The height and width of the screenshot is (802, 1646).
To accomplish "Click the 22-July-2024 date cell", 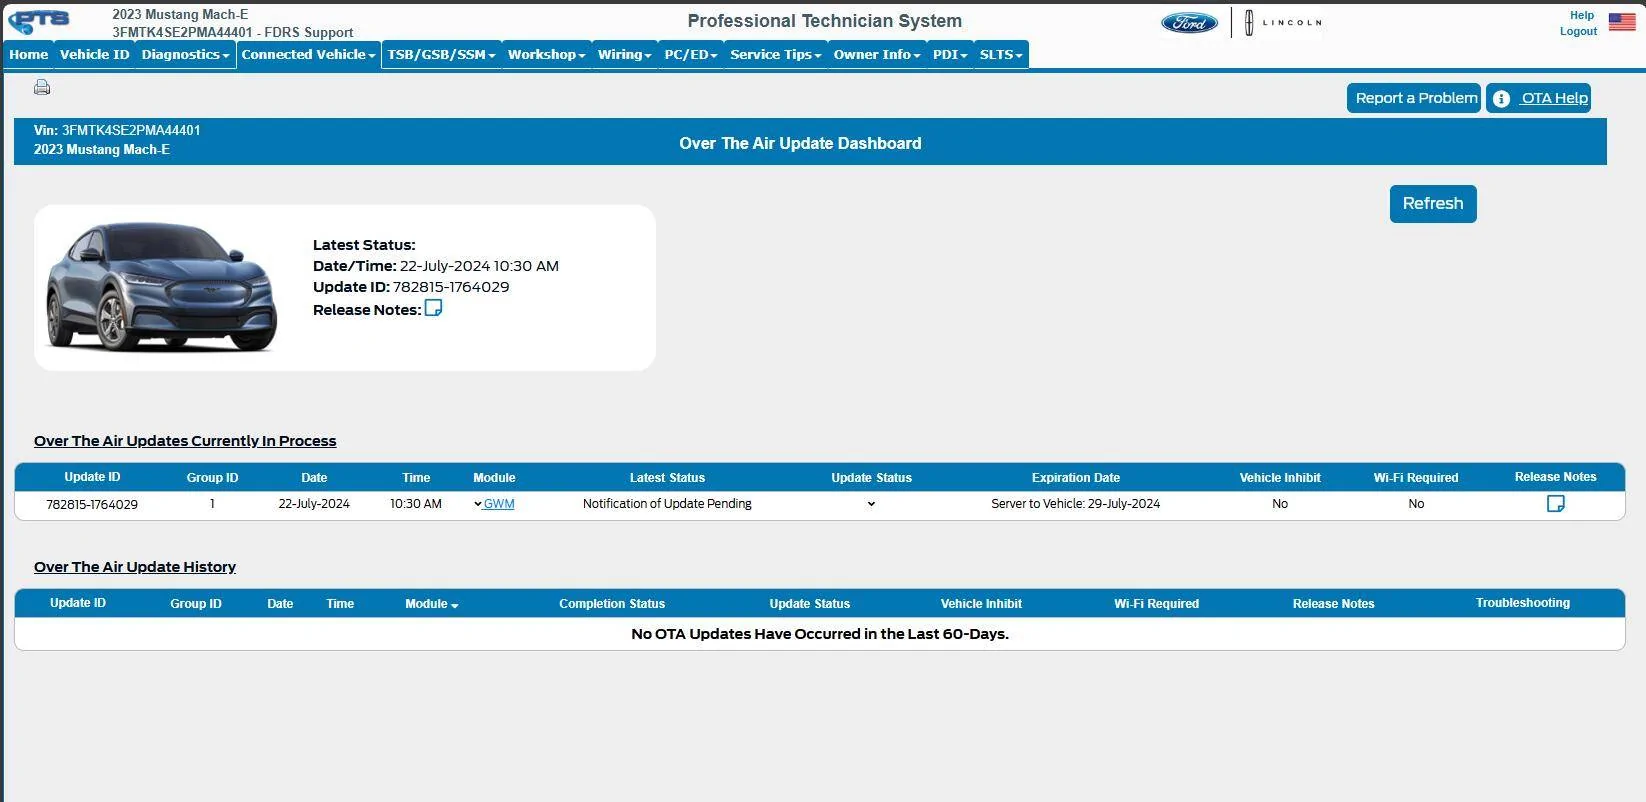I will 314,504.
